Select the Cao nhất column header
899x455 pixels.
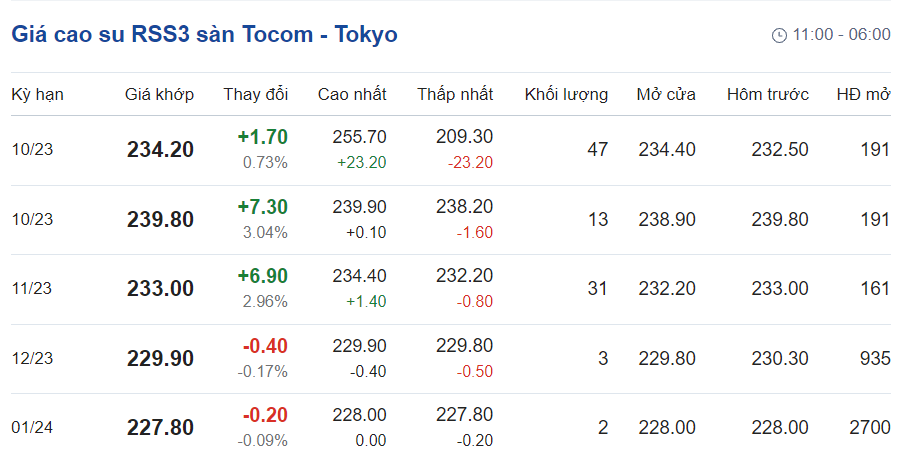point(352,95)
